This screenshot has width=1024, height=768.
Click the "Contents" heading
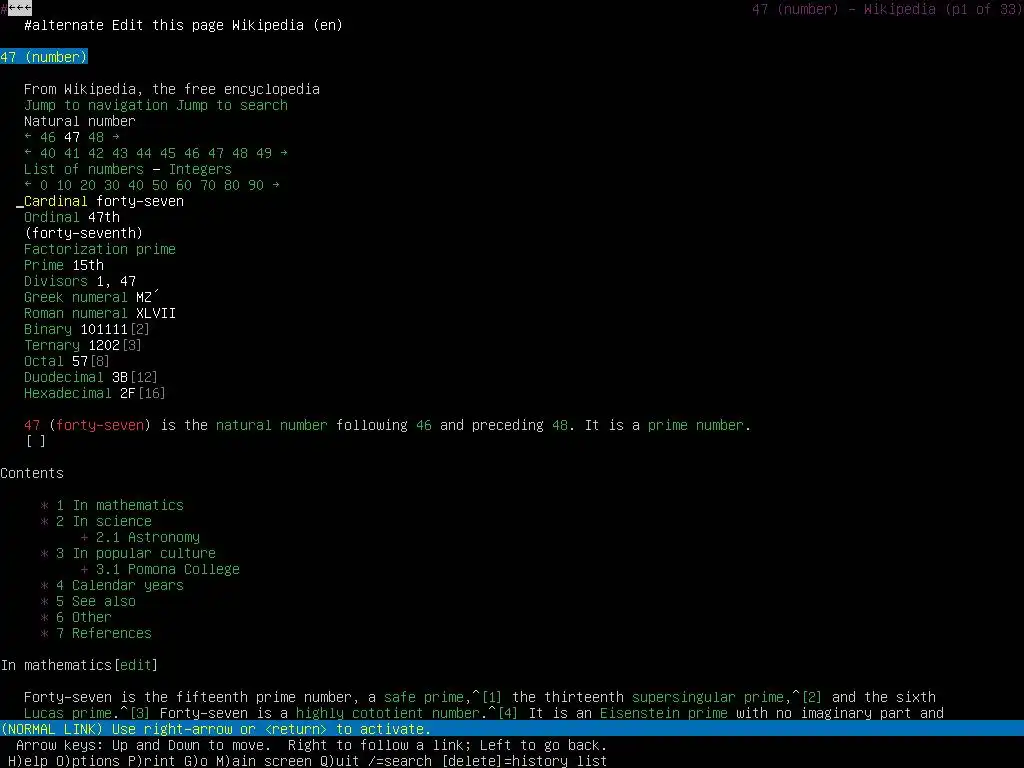click(32, 473)
